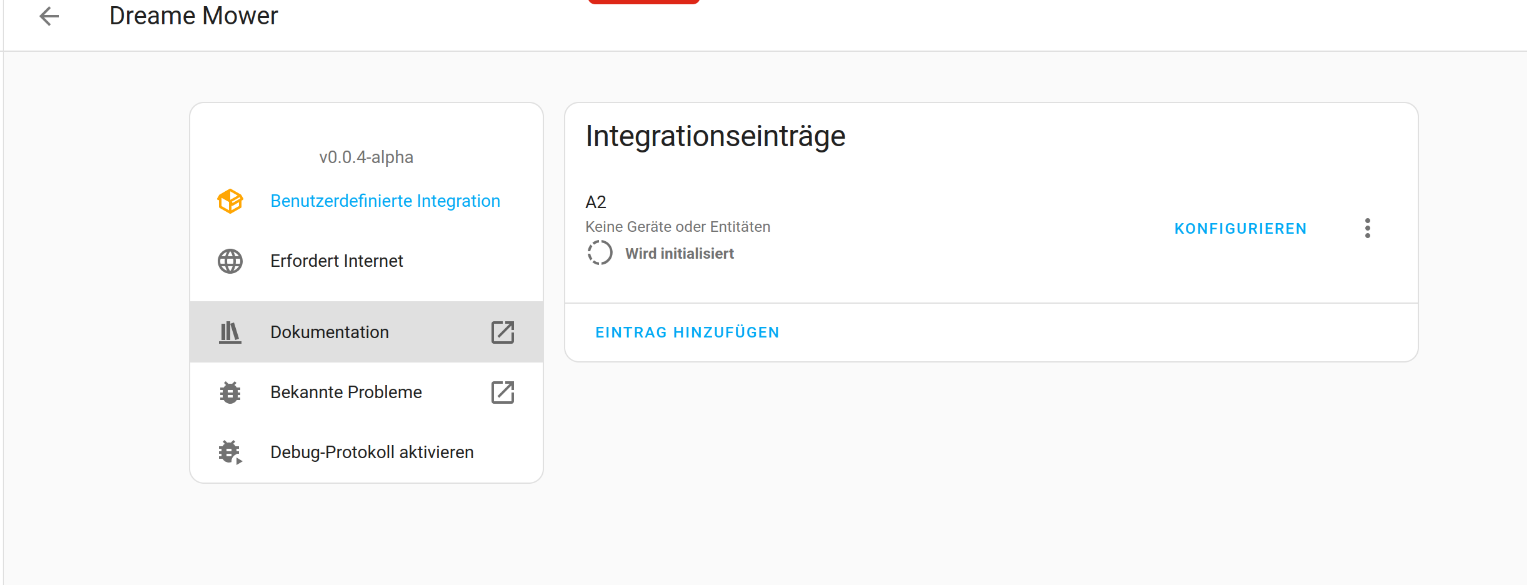
Task: Click the globe icon beside Erfordert Internet
Action: [x=230, y=261]
